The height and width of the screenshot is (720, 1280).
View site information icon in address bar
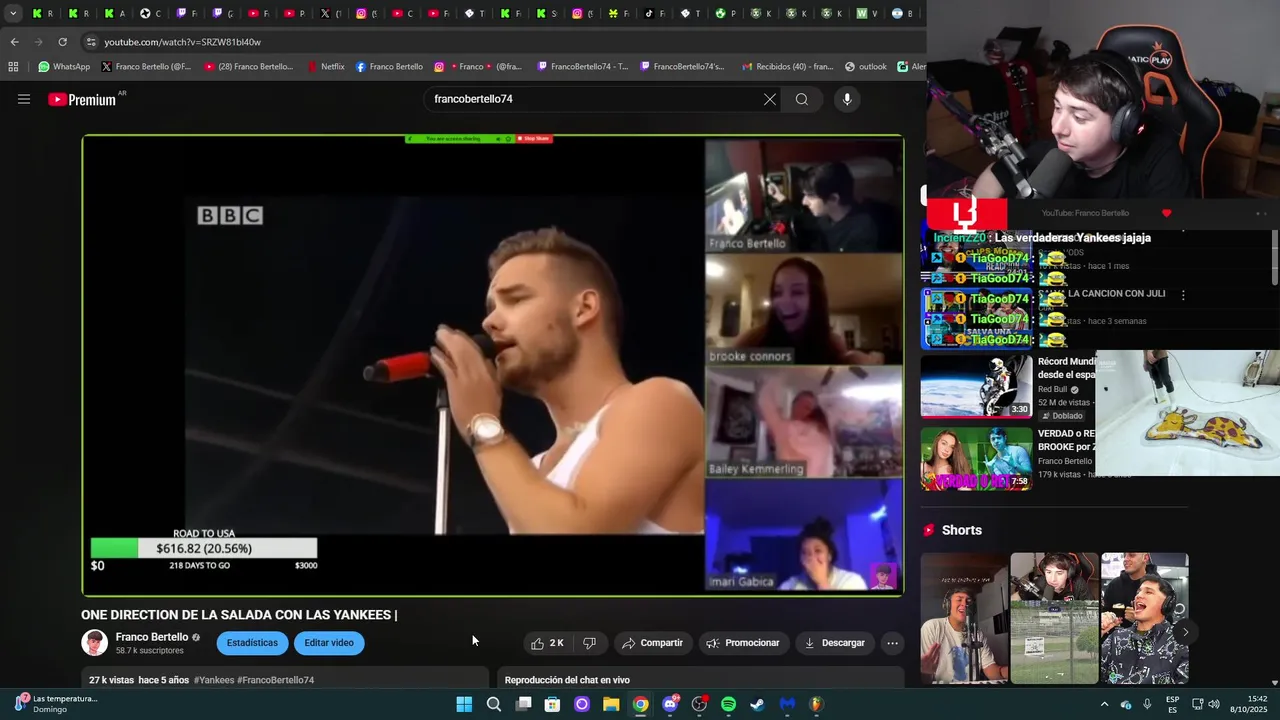pos(91,42)
